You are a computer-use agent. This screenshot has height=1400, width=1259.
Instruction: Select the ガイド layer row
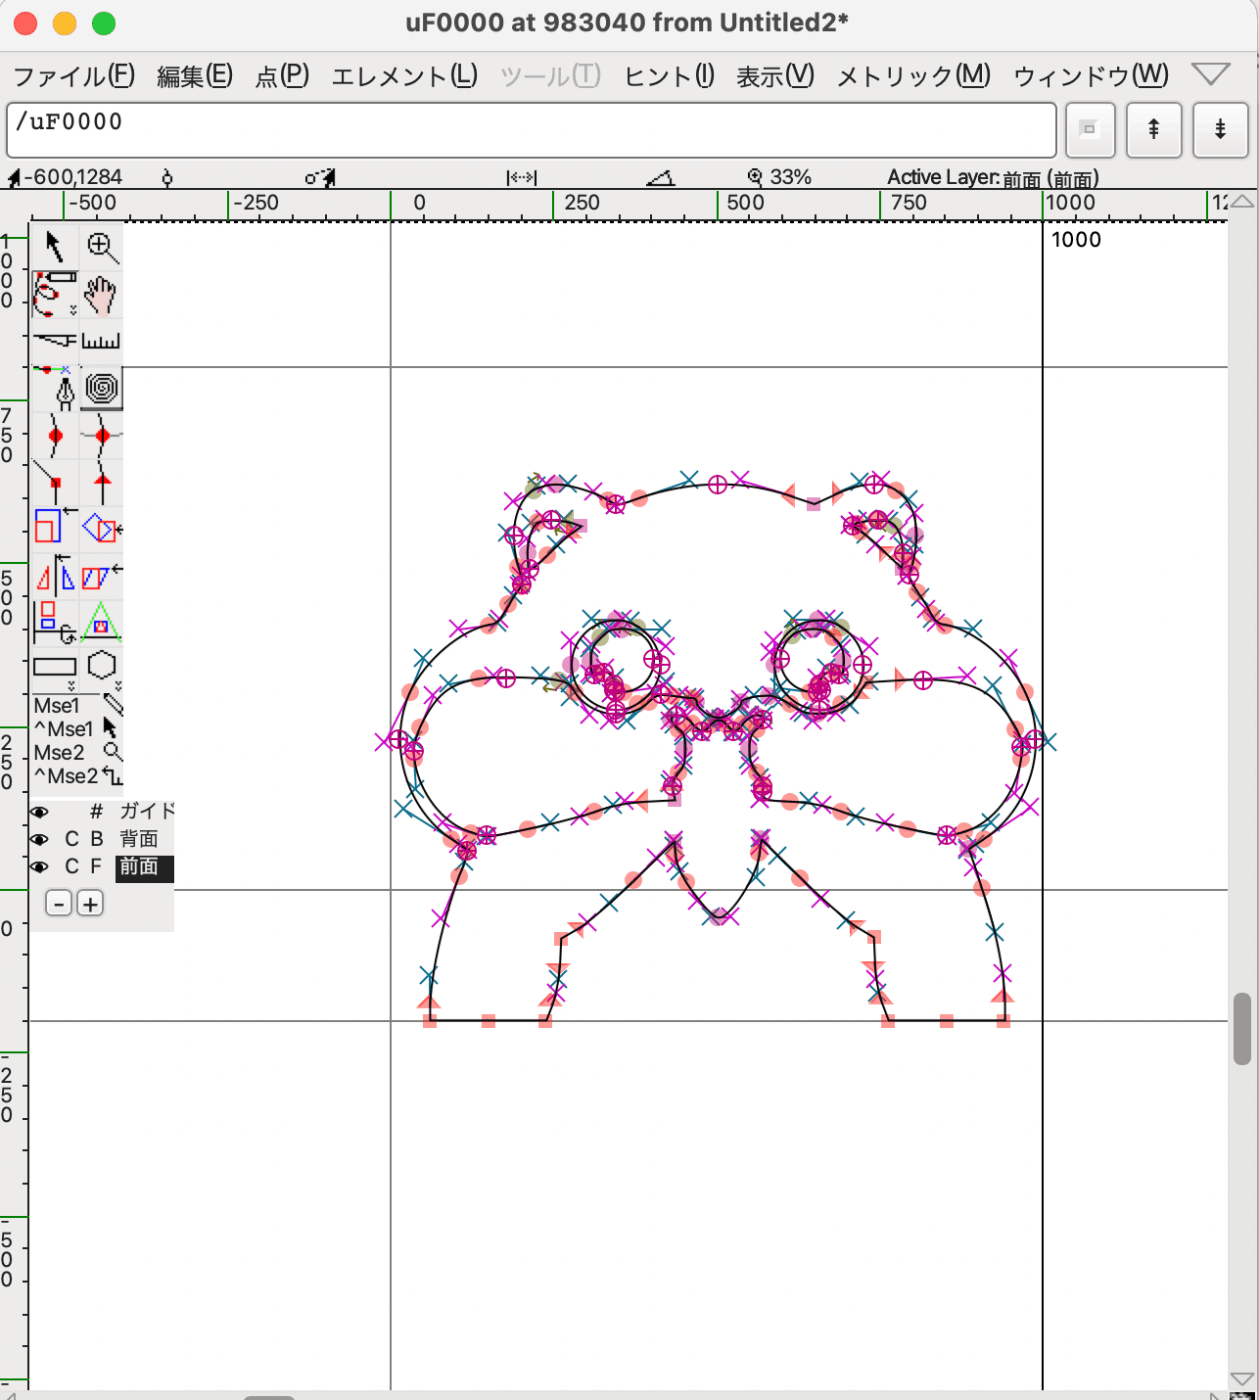(x=102, y=811)
